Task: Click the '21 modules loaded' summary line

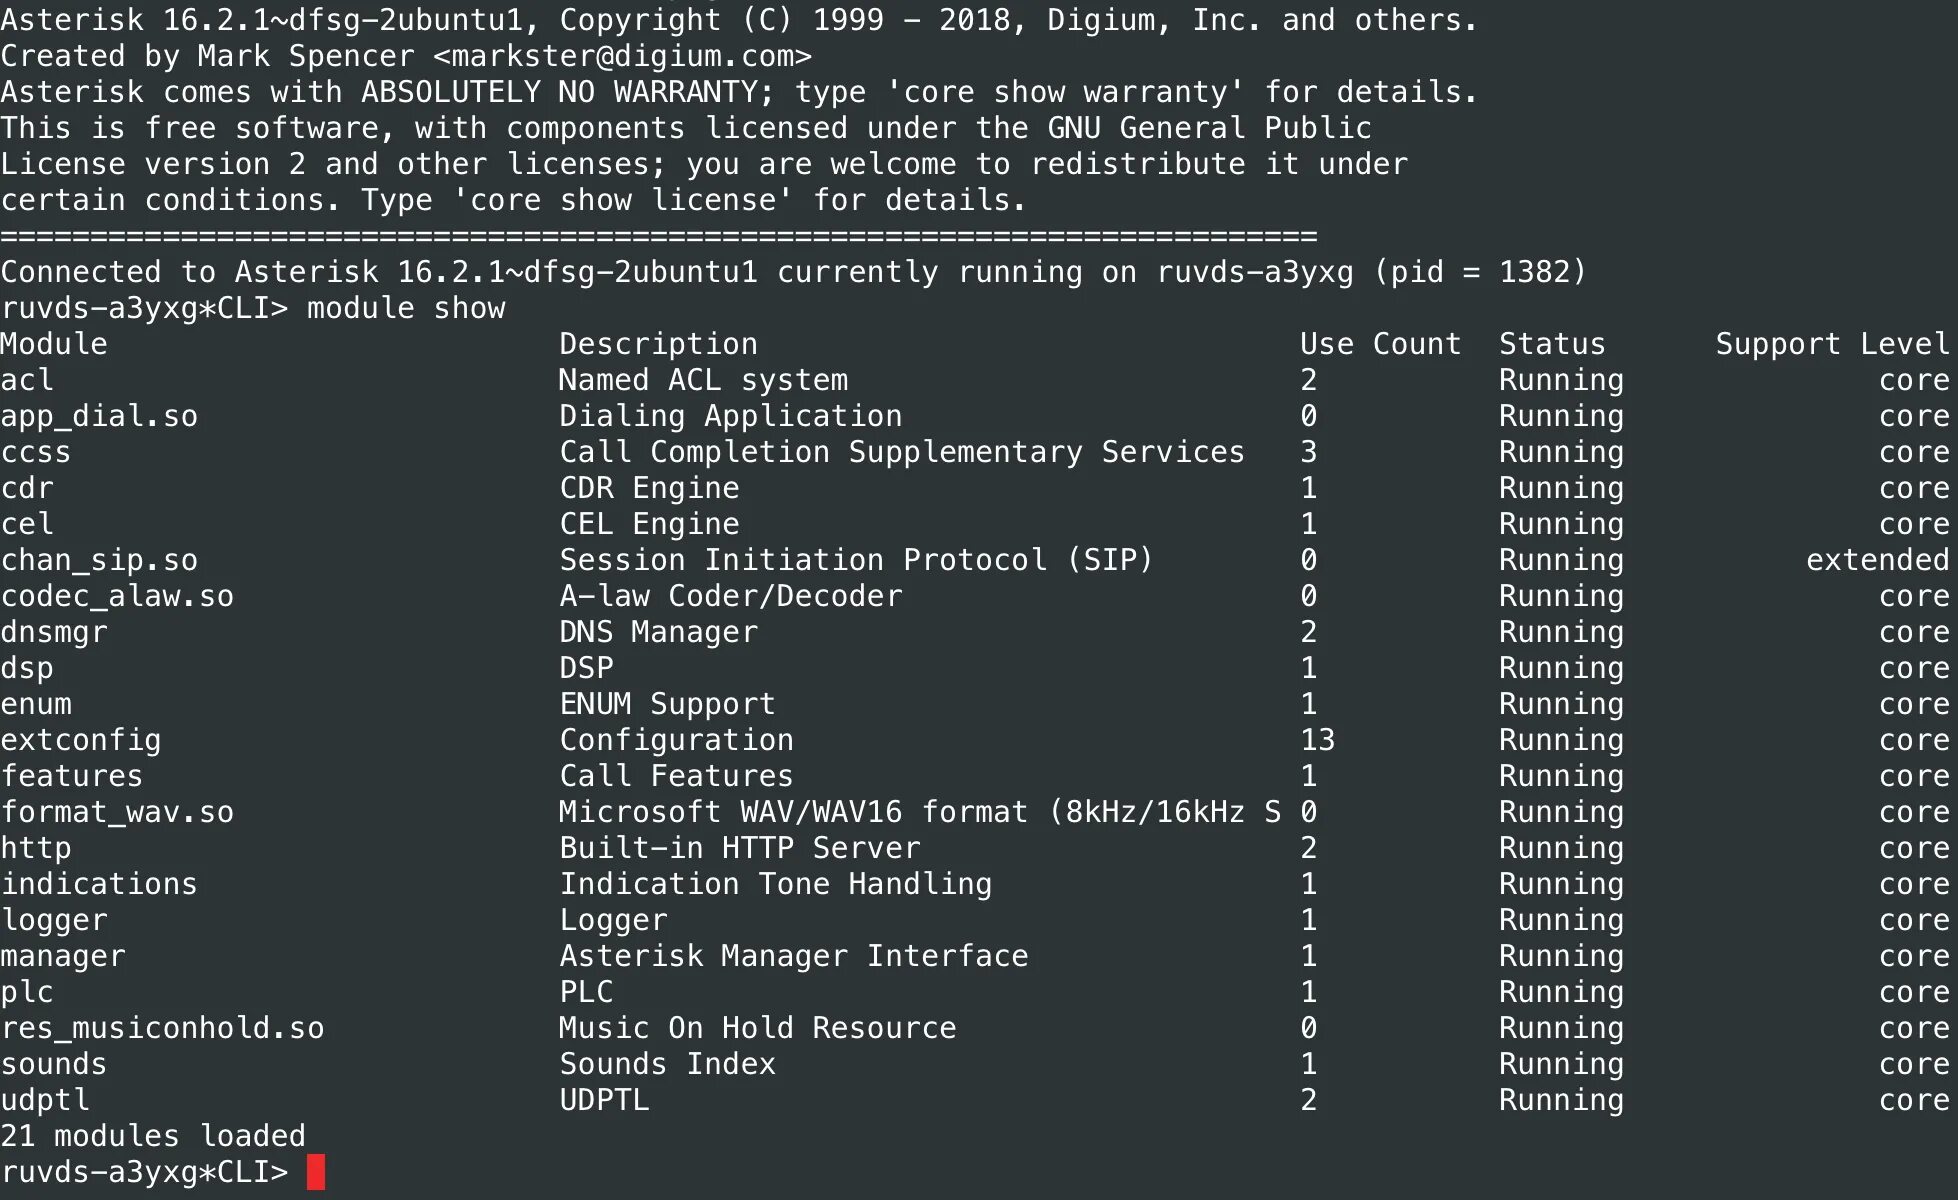Action: (153, 1136)
